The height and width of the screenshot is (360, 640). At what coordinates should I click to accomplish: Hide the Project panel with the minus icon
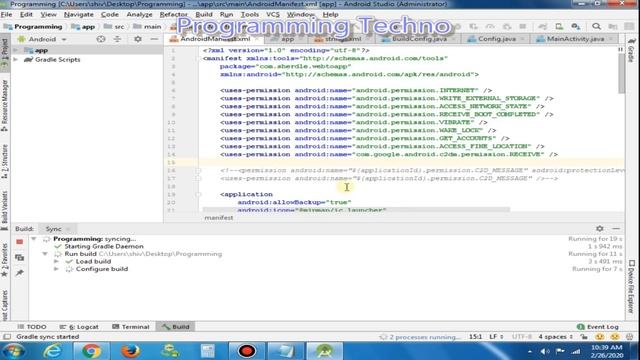pyautogui.click(x=154, y=39)
